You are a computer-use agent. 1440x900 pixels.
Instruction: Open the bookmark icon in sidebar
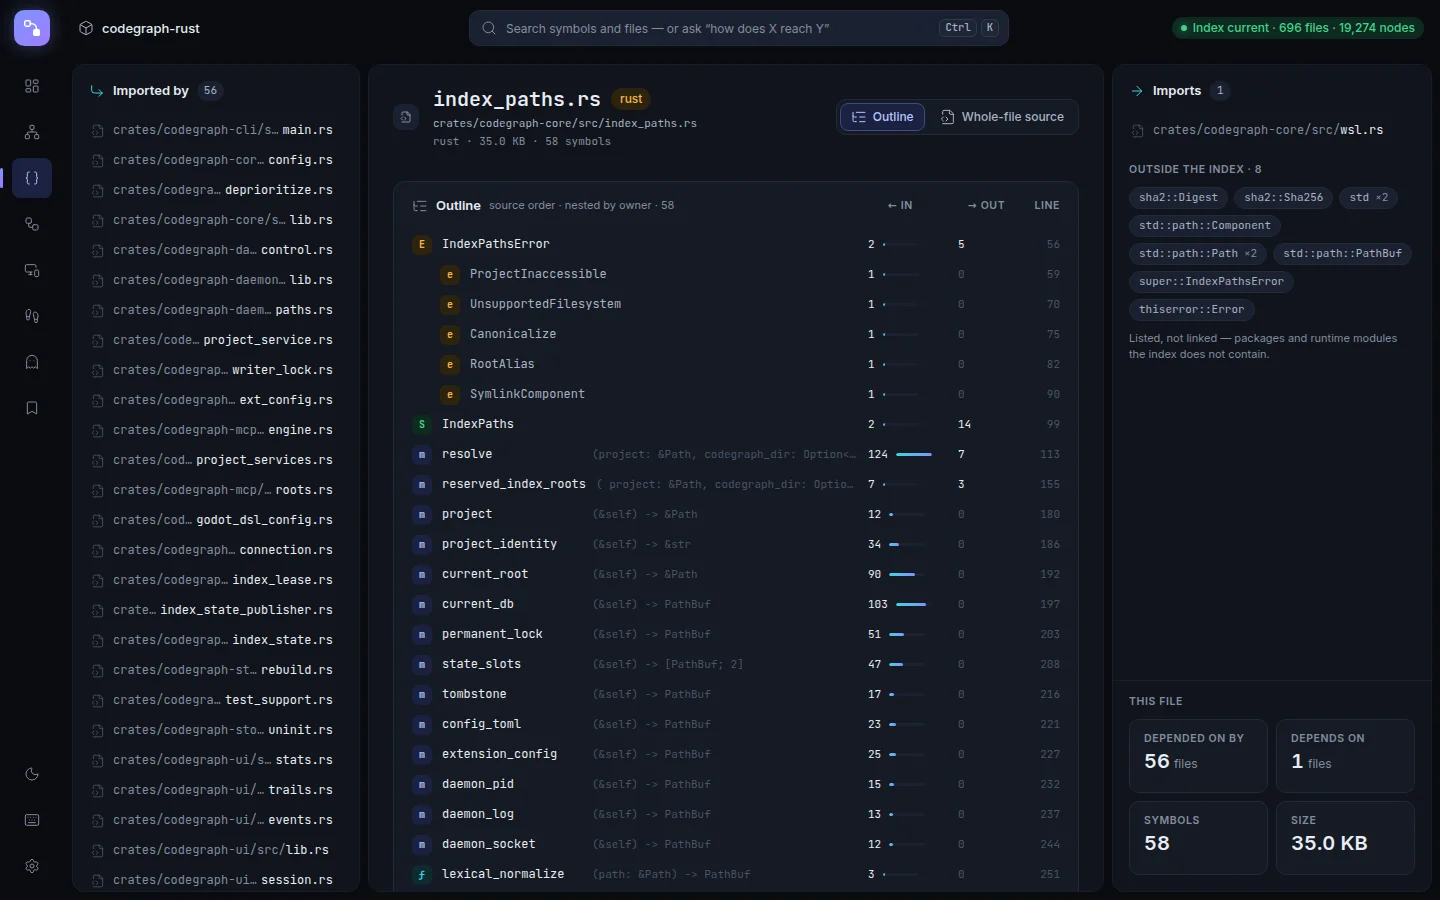32,408
